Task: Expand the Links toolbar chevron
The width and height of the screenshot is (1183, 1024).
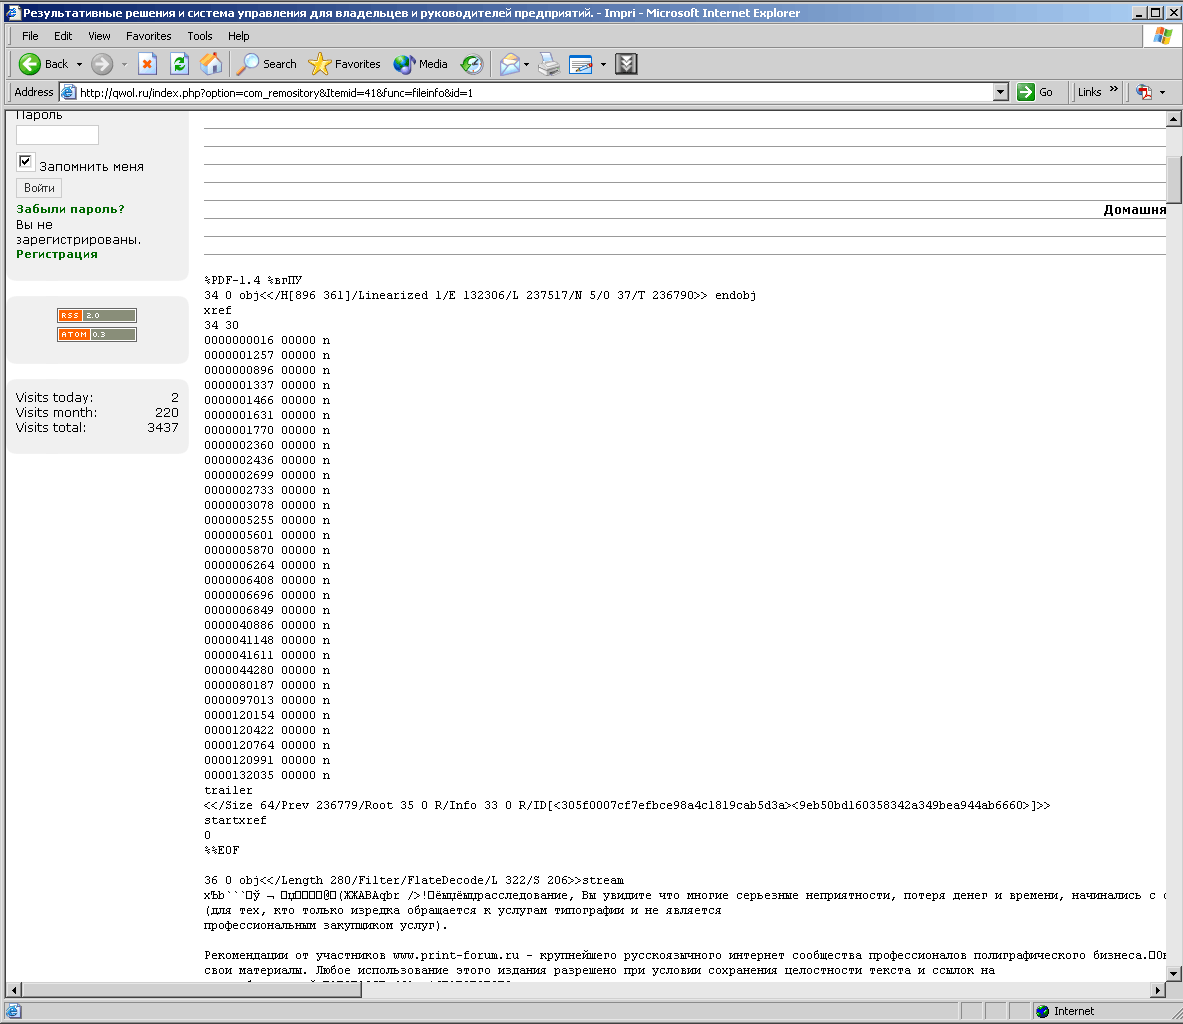Action: pos(1114,90)
